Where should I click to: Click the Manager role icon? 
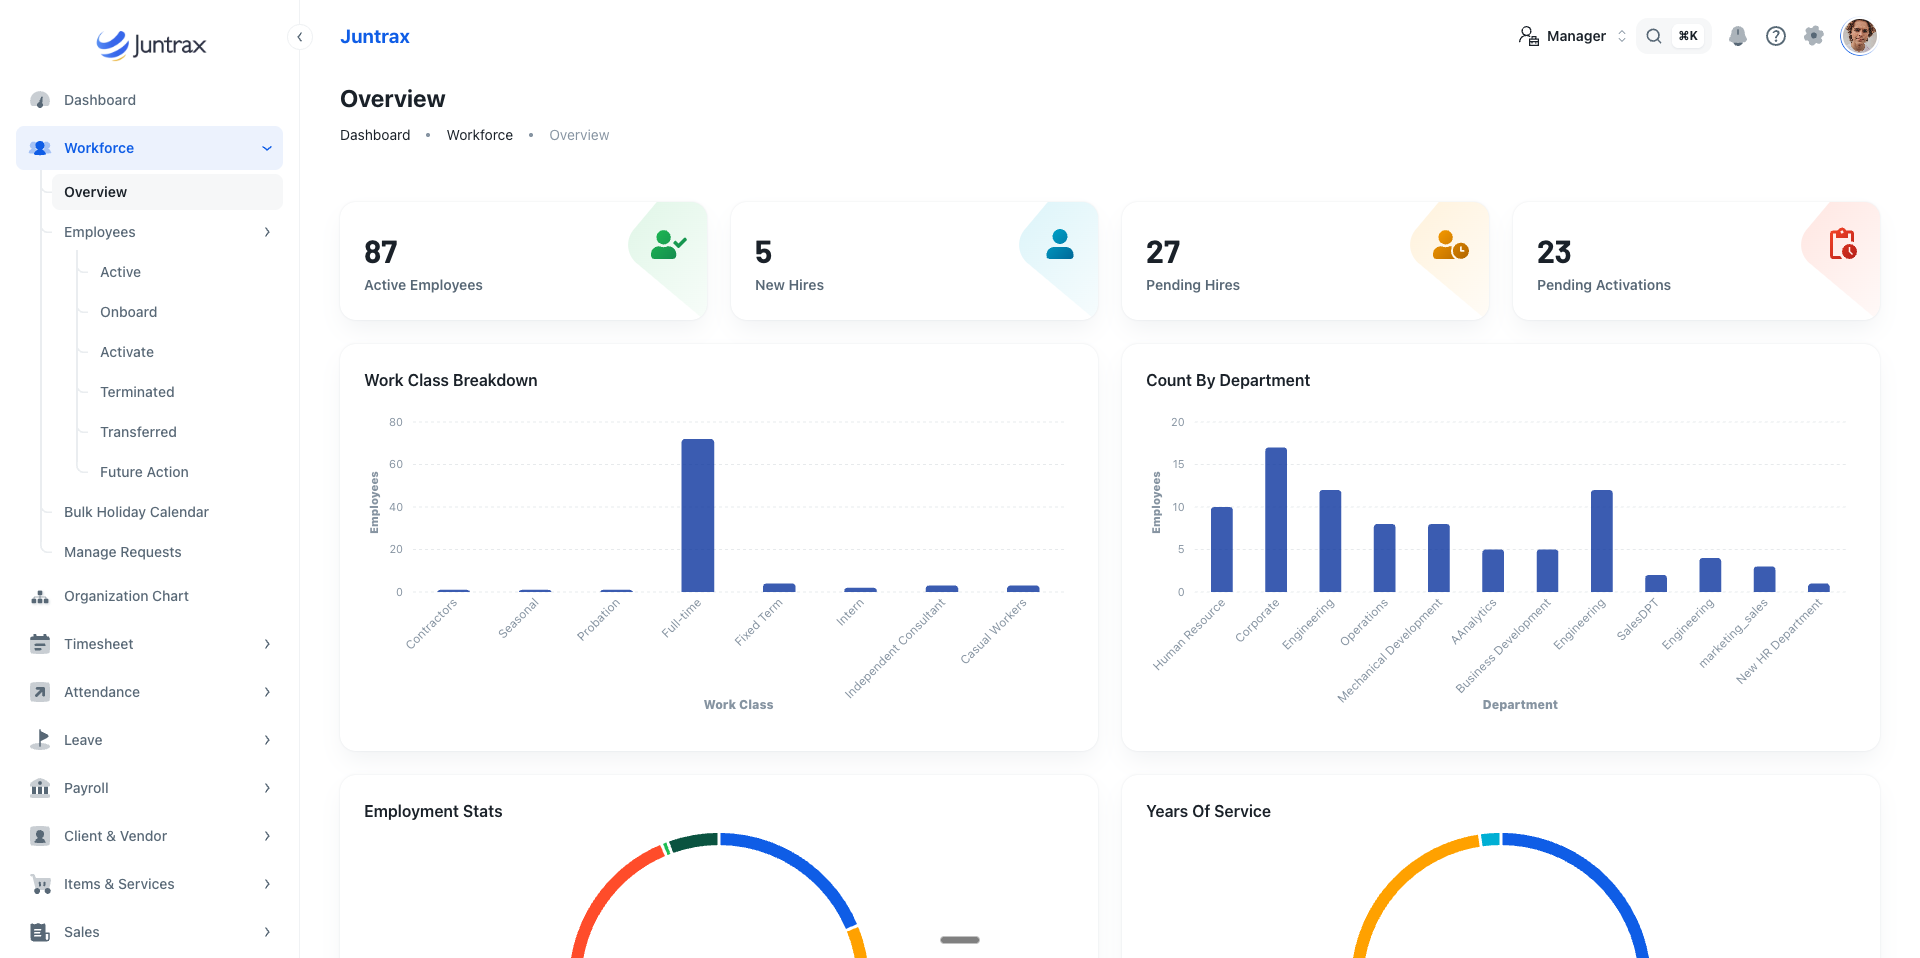click(x=1529, y=36)
